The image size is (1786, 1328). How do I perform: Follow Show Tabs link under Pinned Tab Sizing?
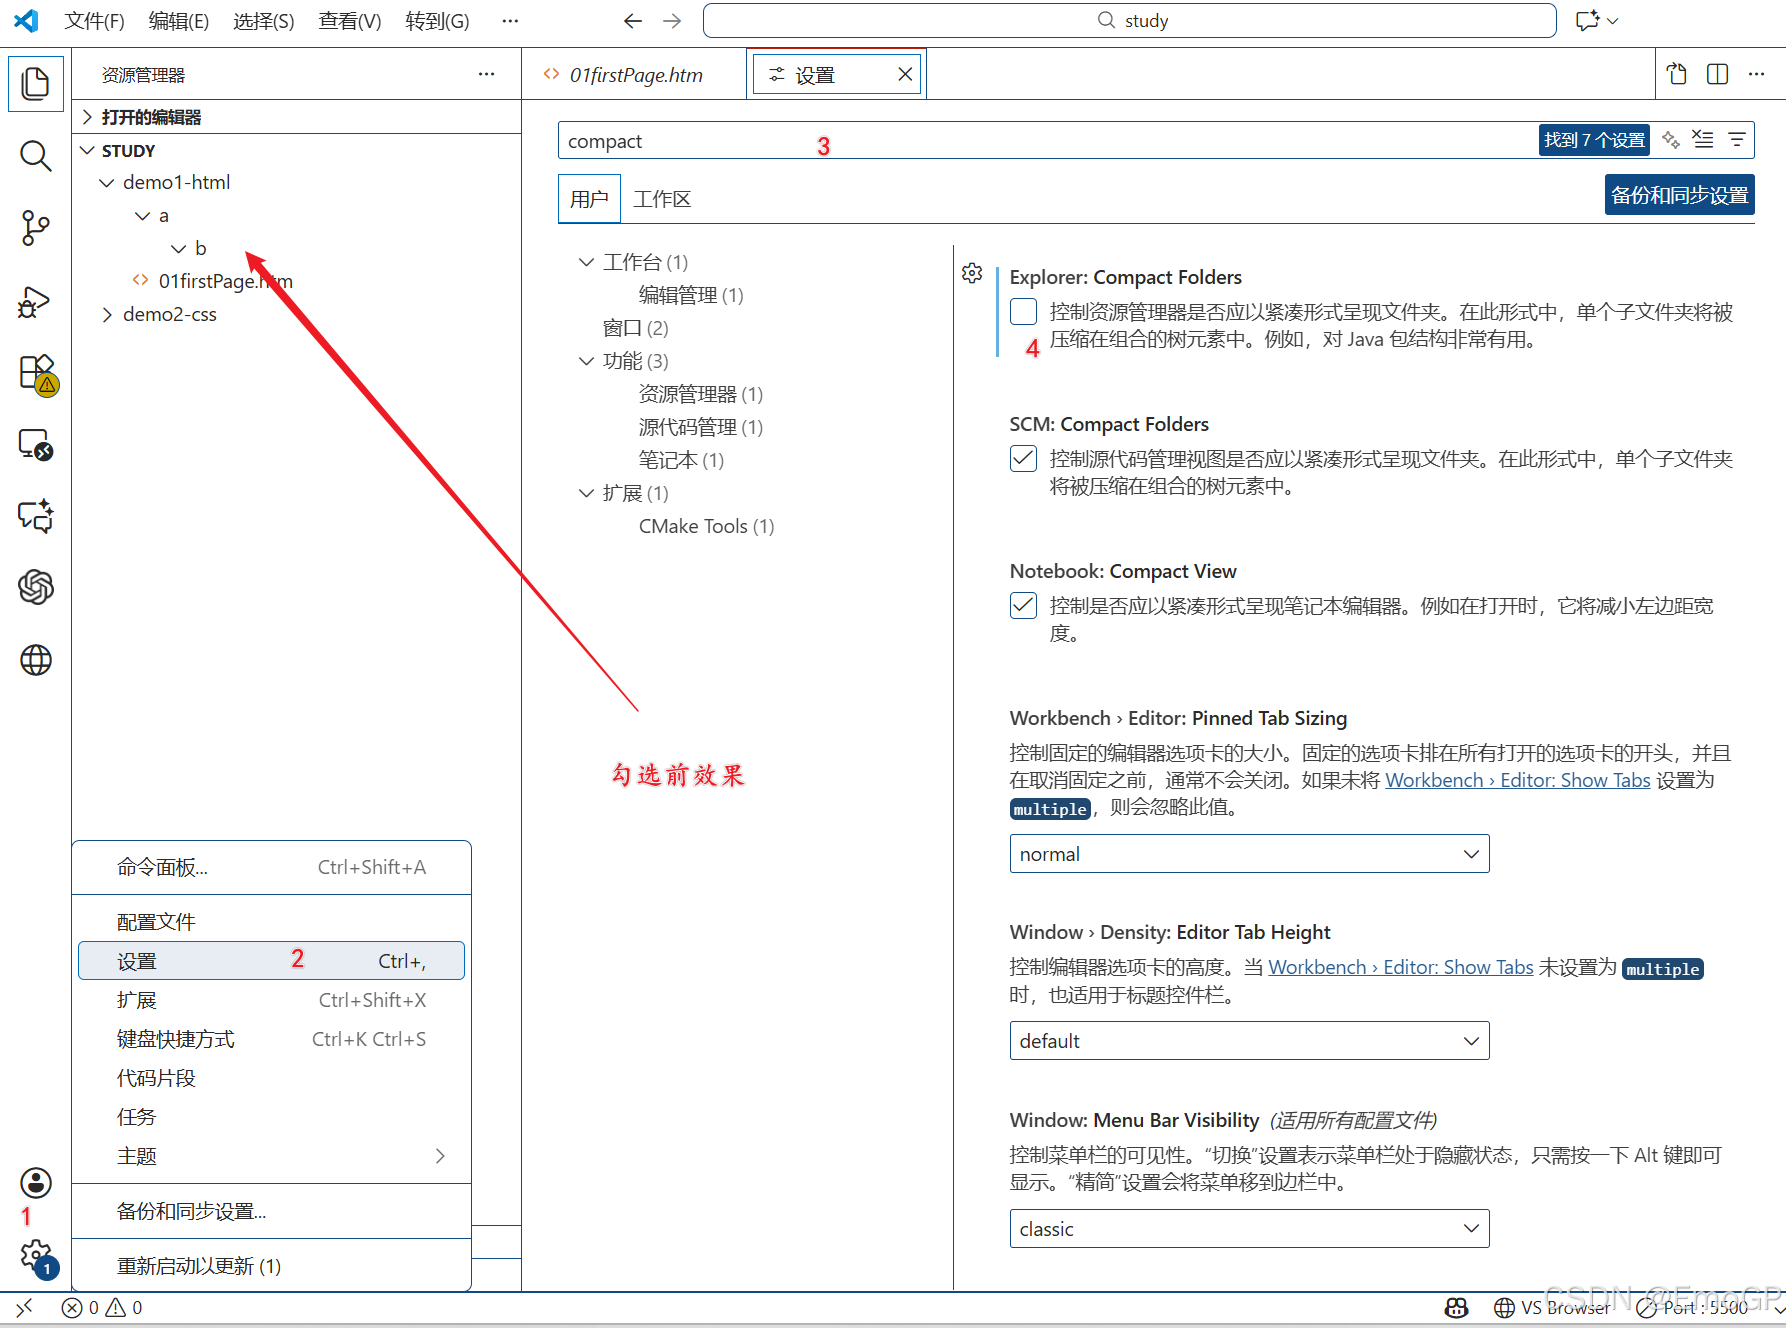tap(1517, 780)
